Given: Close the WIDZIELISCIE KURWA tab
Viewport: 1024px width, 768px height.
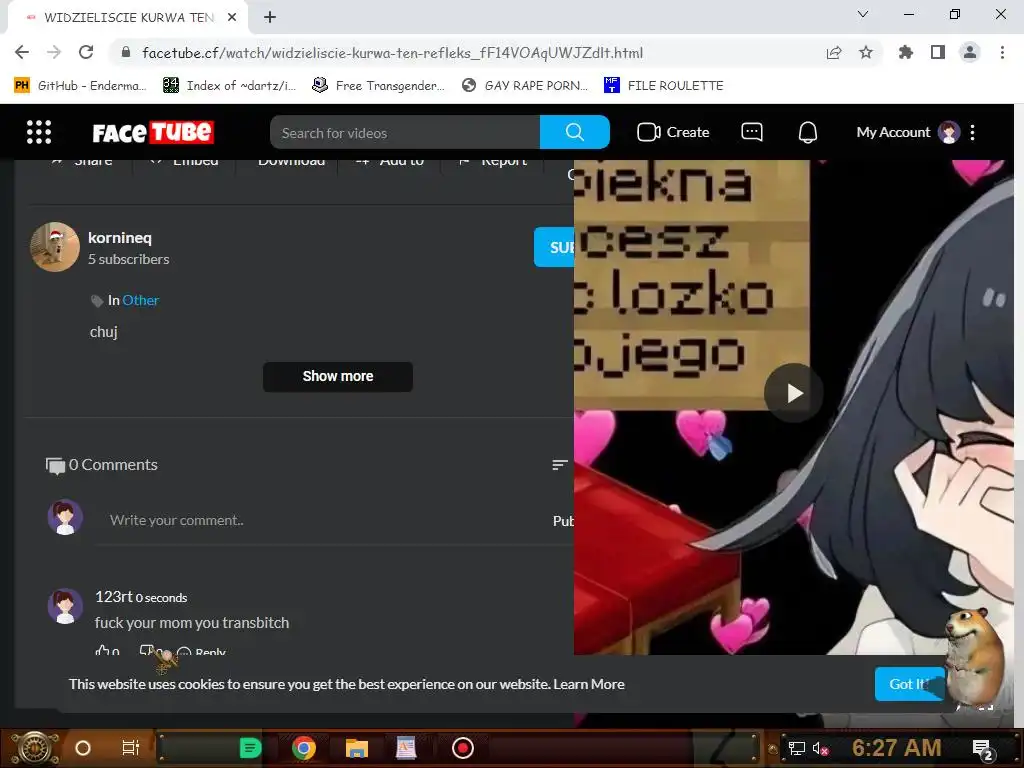Looking at the screenshot, I should click(x=232, y=17).
